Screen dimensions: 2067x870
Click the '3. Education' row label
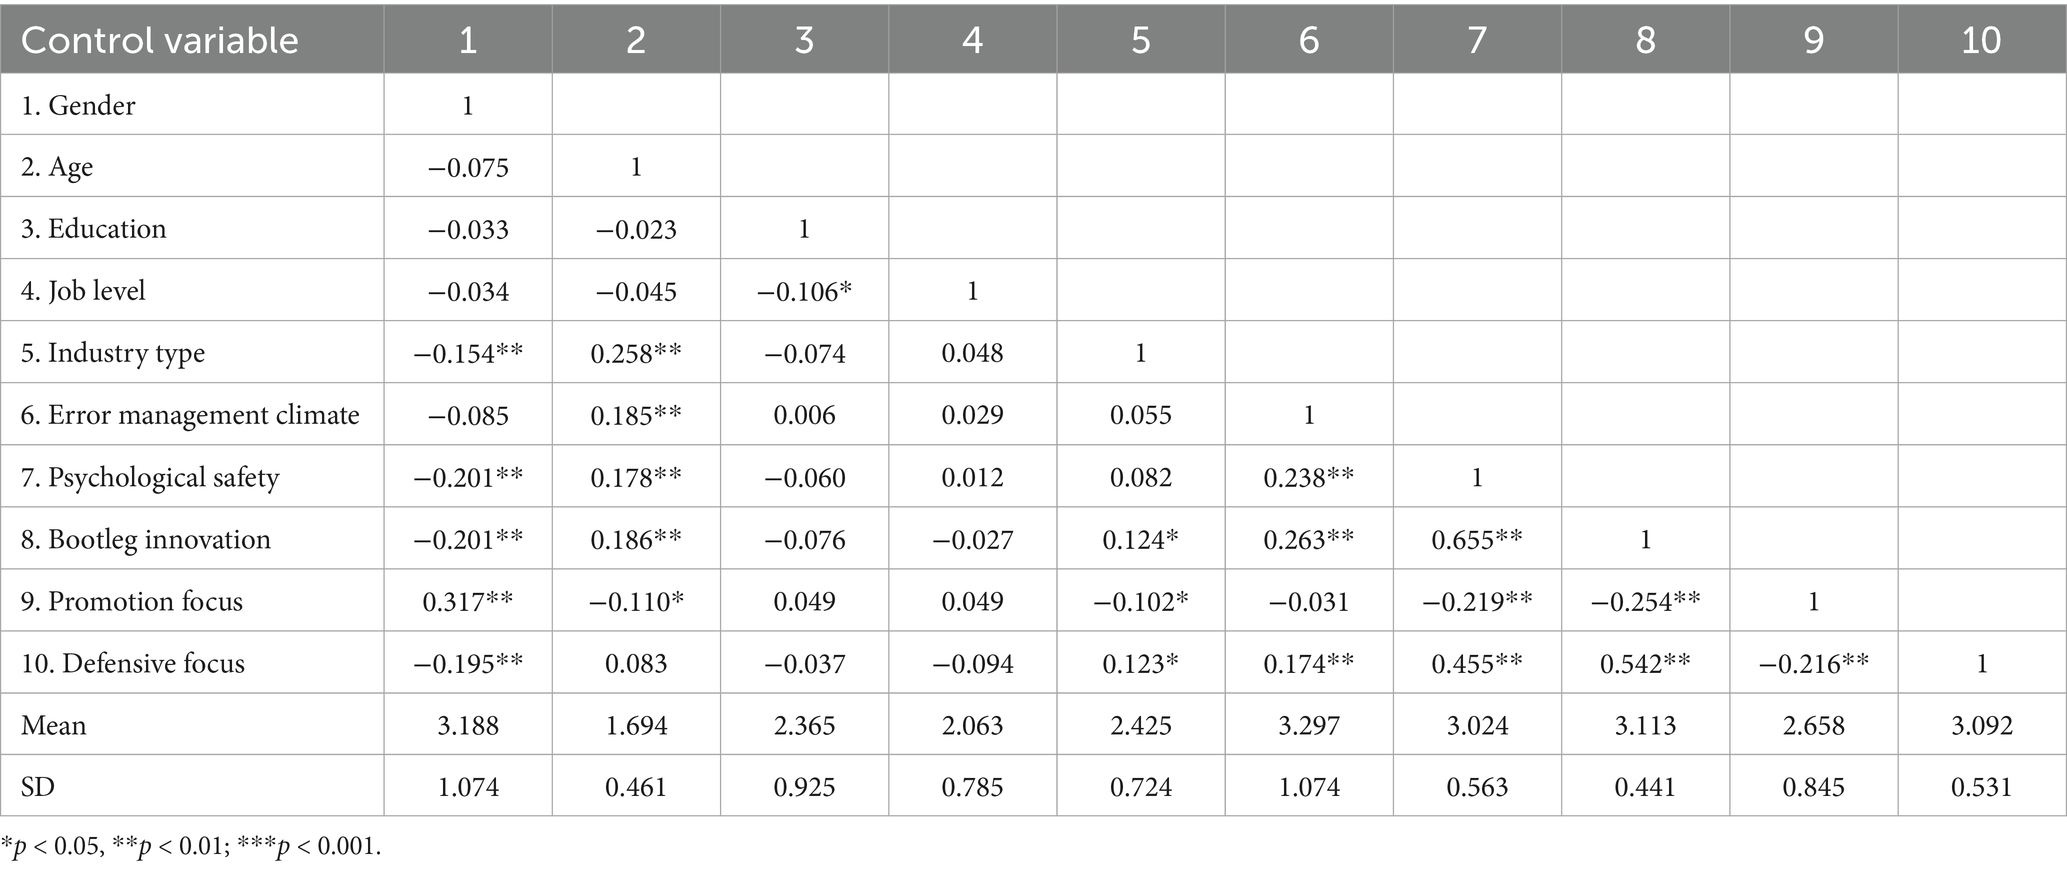(x=94, y=229)
